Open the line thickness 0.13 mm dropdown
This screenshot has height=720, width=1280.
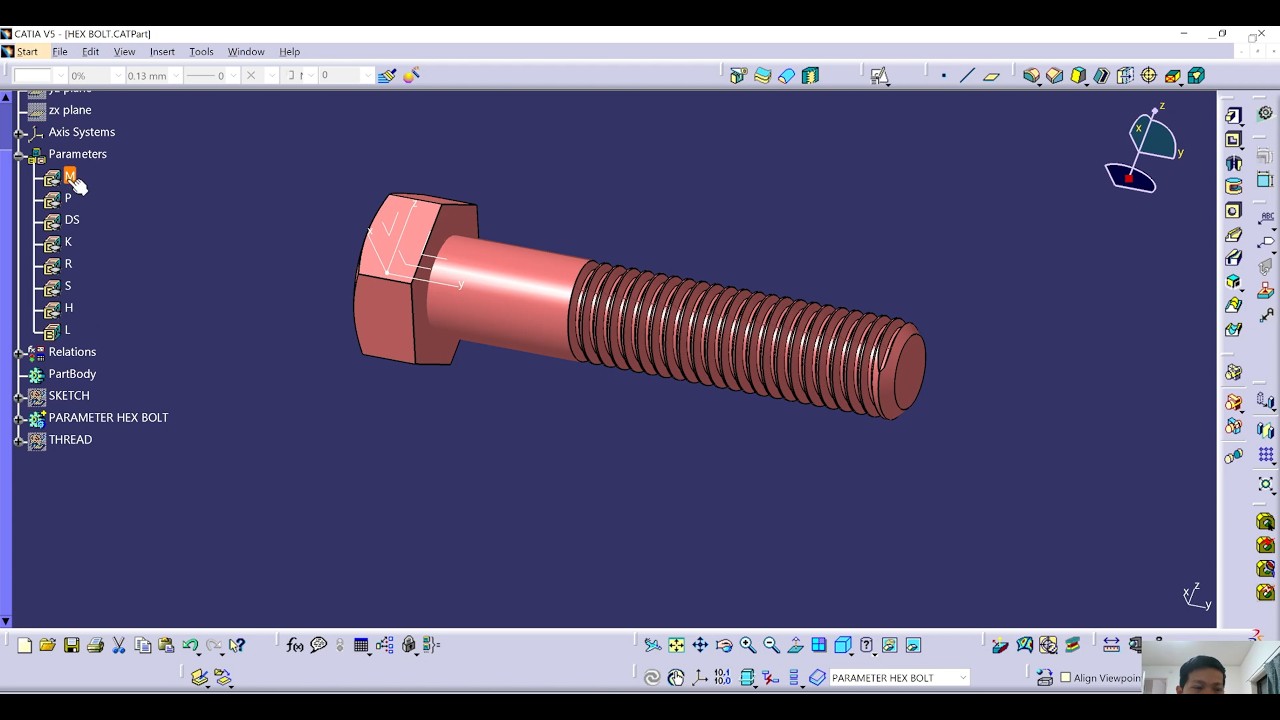click(176, 76)
